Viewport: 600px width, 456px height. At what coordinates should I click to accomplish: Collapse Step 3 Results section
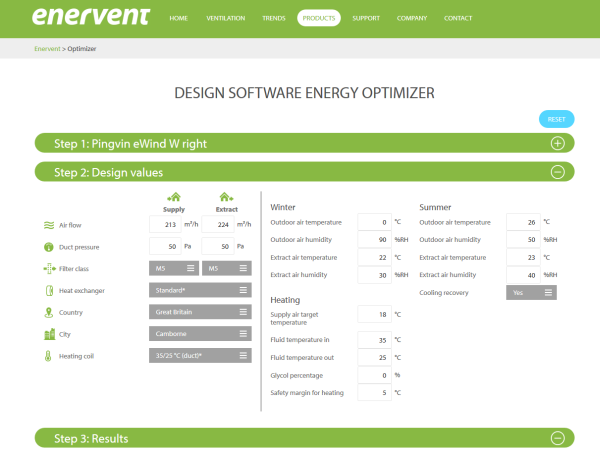(x=558, y=438)
